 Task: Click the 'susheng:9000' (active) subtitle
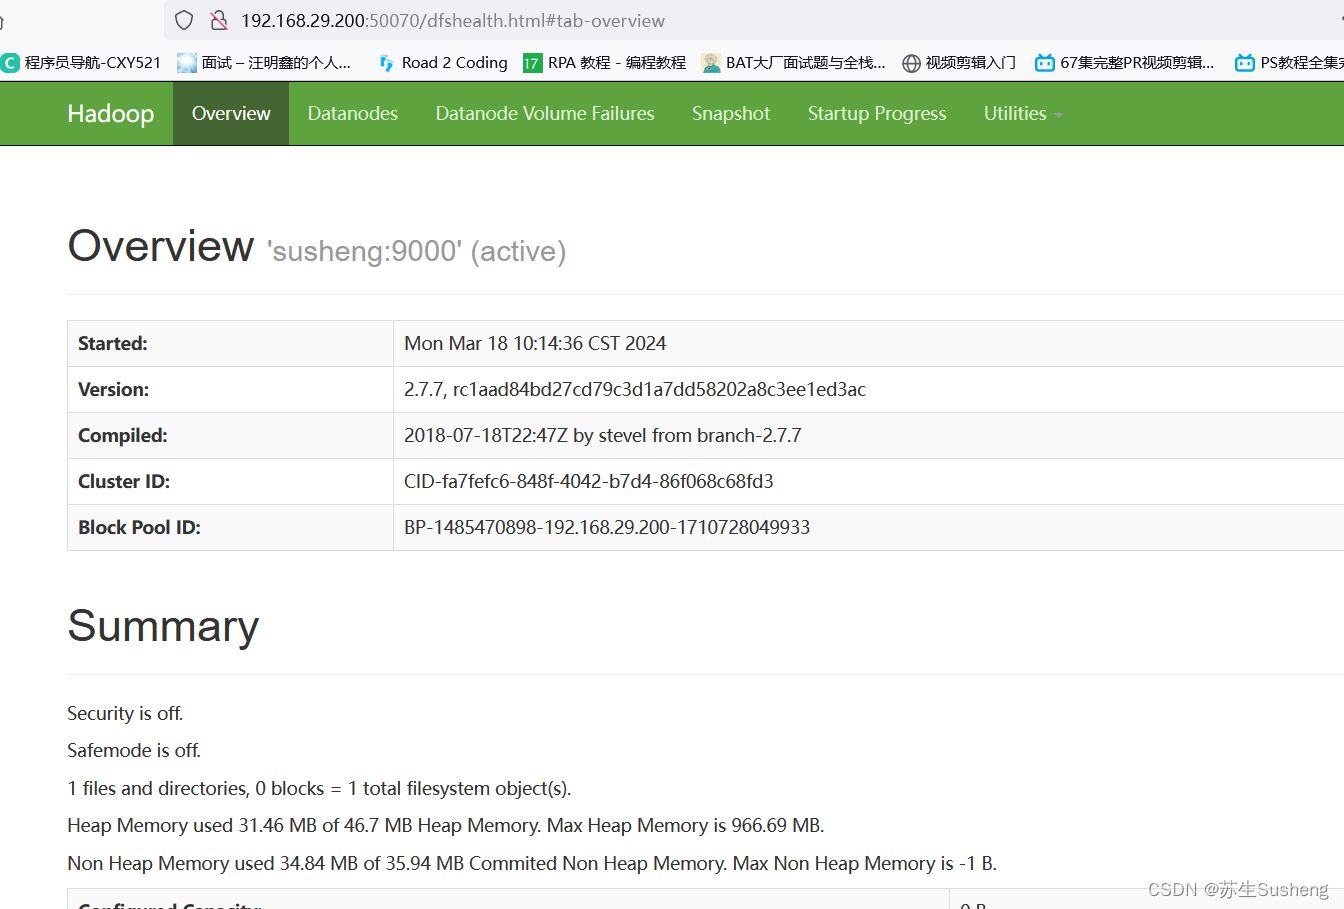coord(416,251)
